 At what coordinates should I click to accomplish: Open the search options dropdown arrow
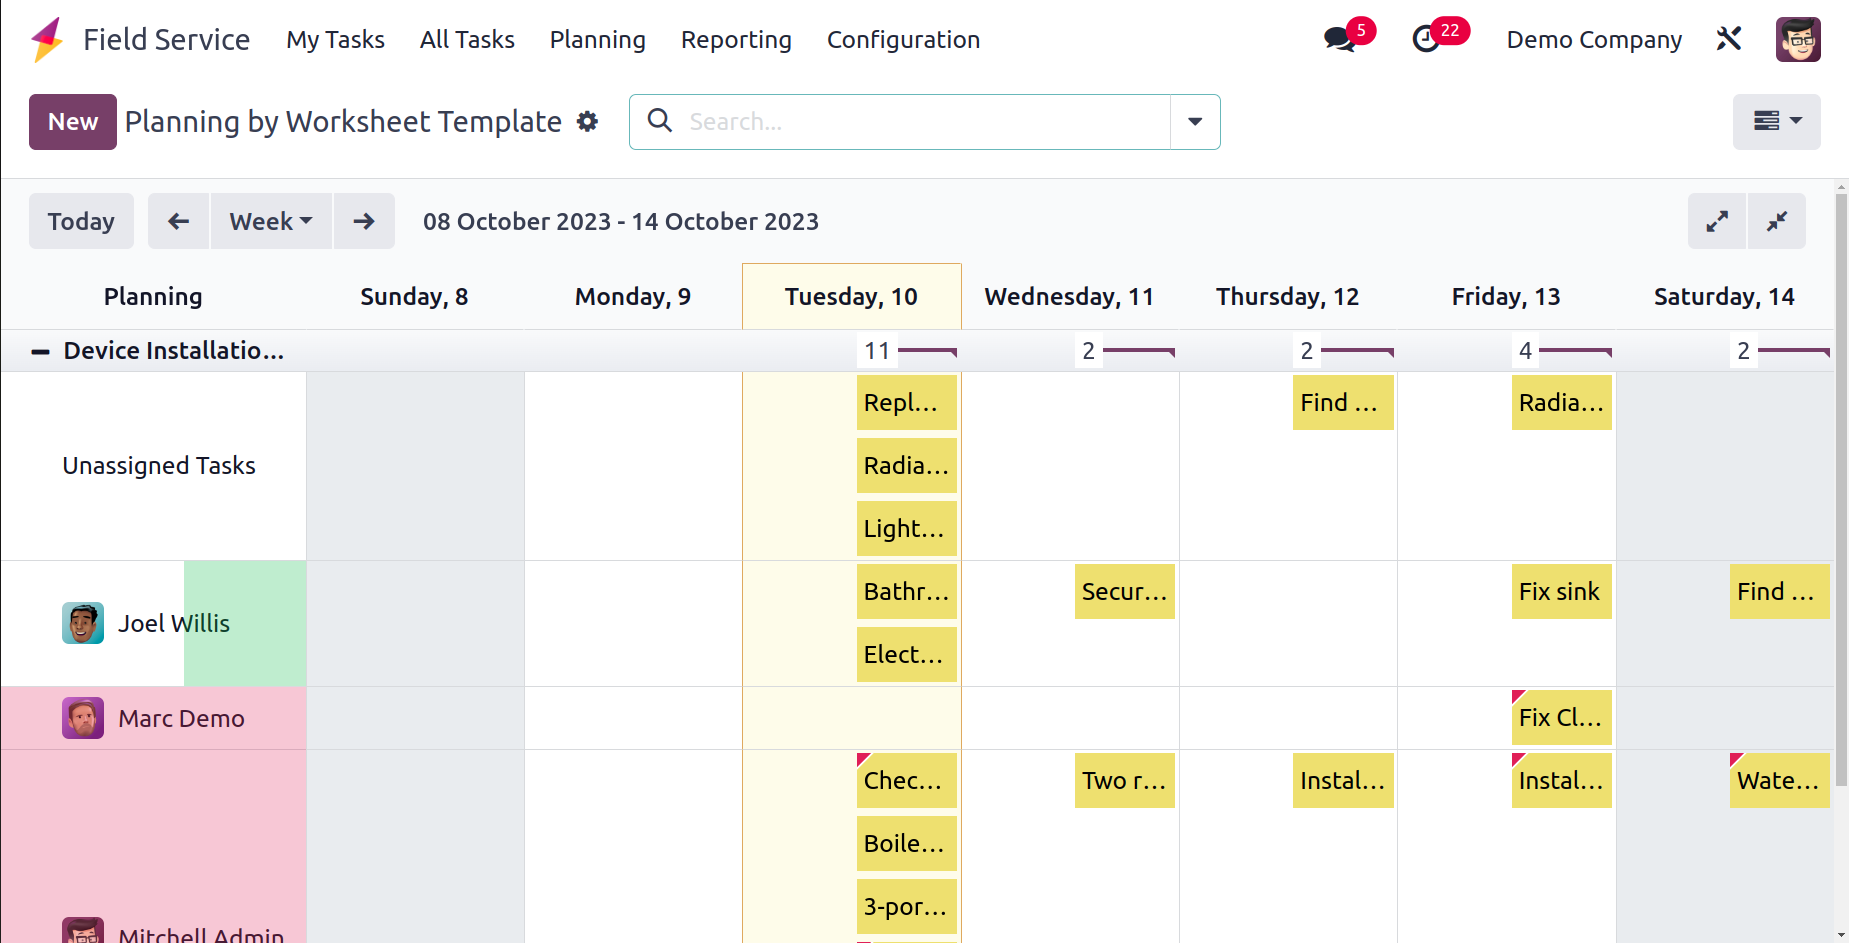[1195, 122]
